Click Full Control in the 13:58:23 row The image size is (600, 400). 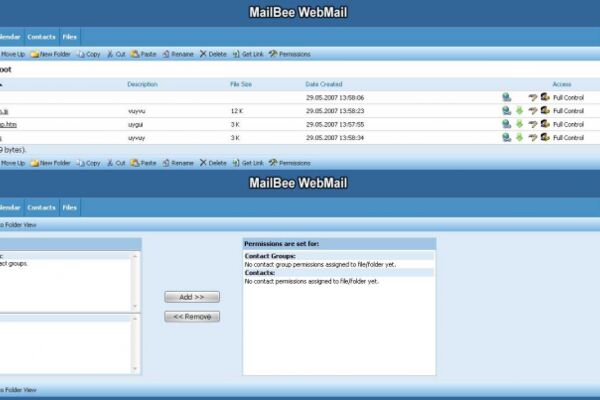pyautogui.click(x=568, y=111)
